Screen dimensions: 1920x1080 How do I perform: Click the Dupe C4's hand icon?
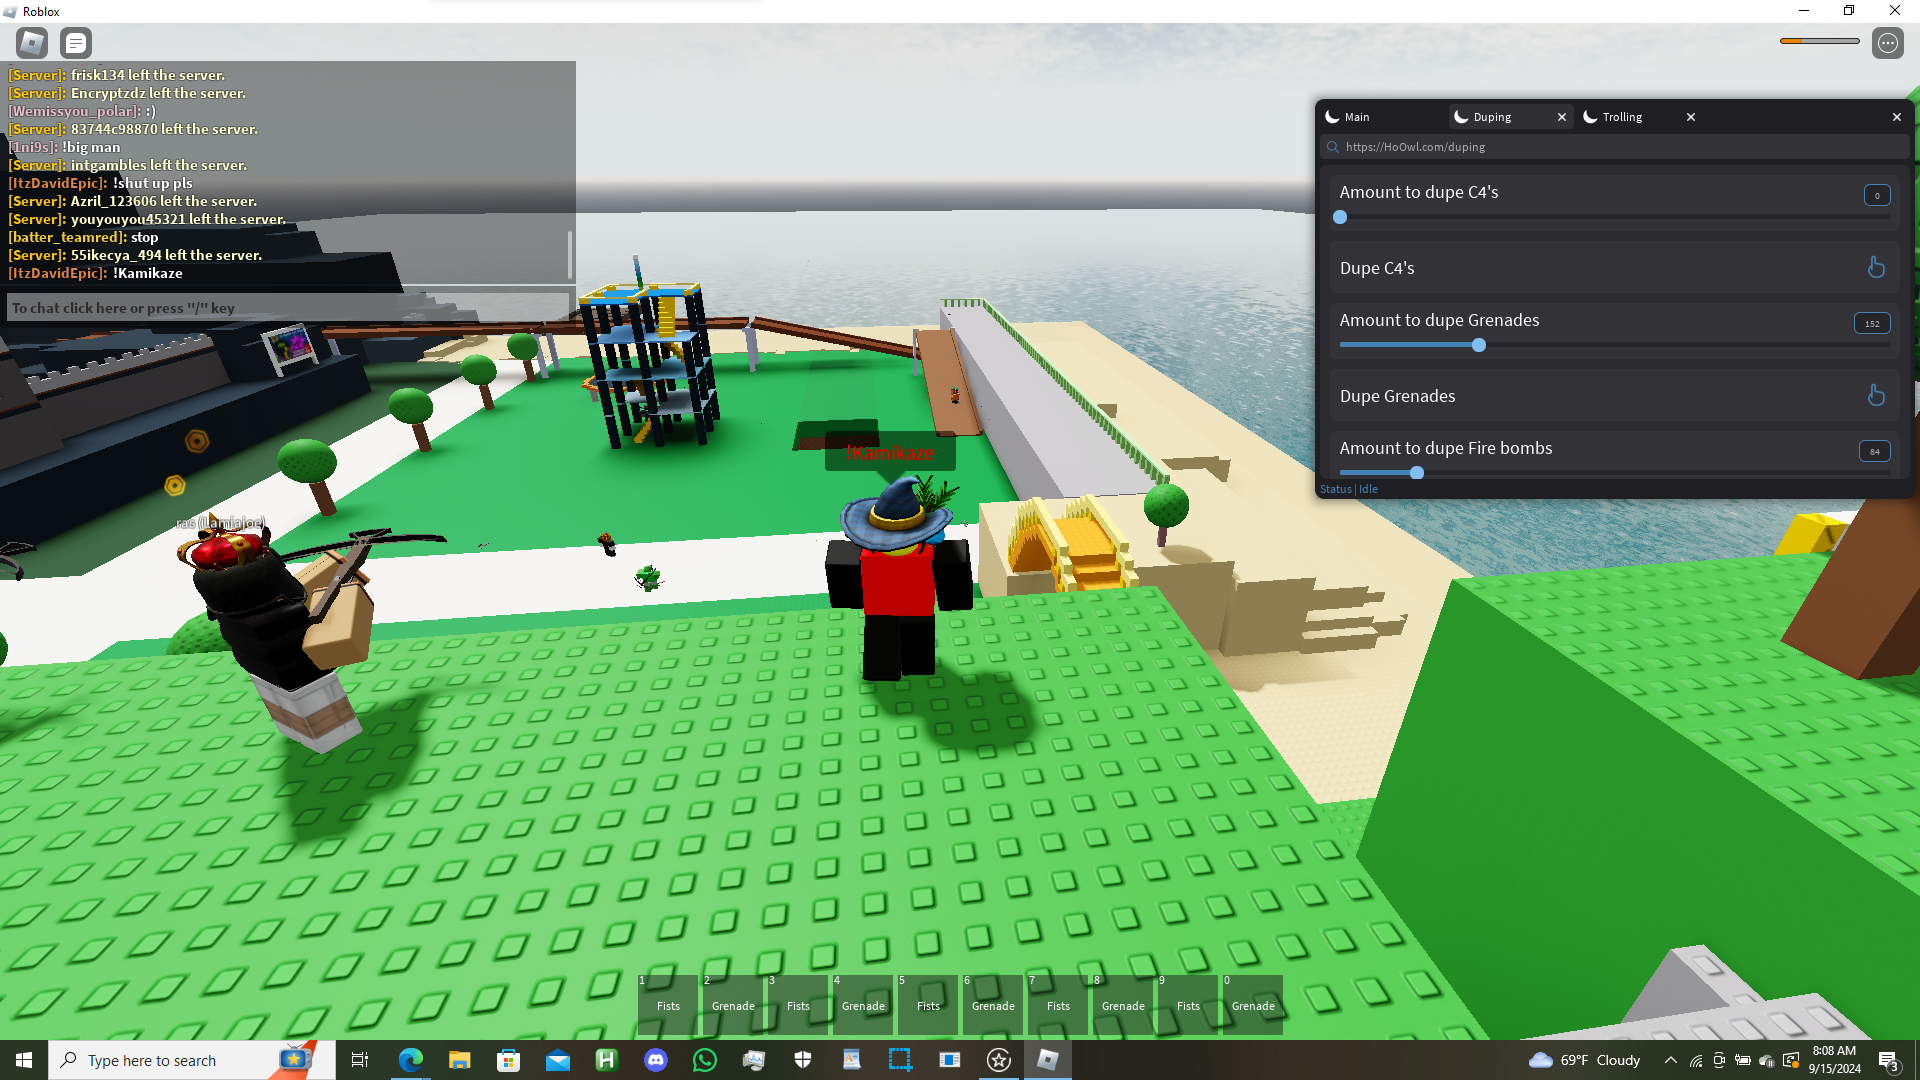tap(1876, 267)
